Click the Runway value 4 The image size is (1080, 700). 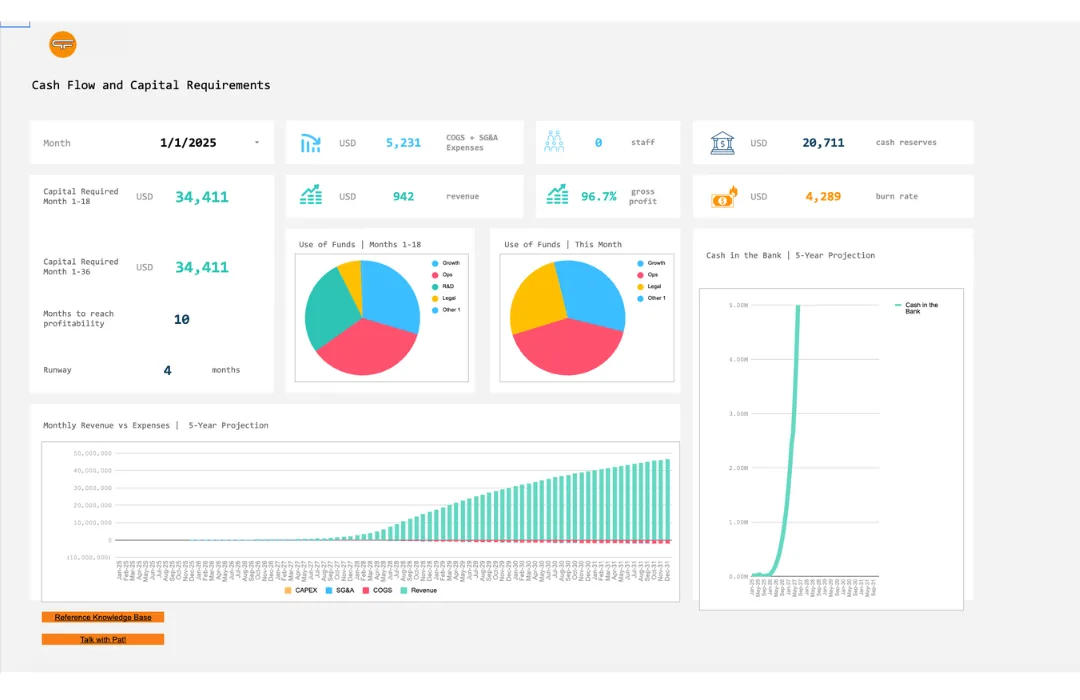click(x=167, y=371)
